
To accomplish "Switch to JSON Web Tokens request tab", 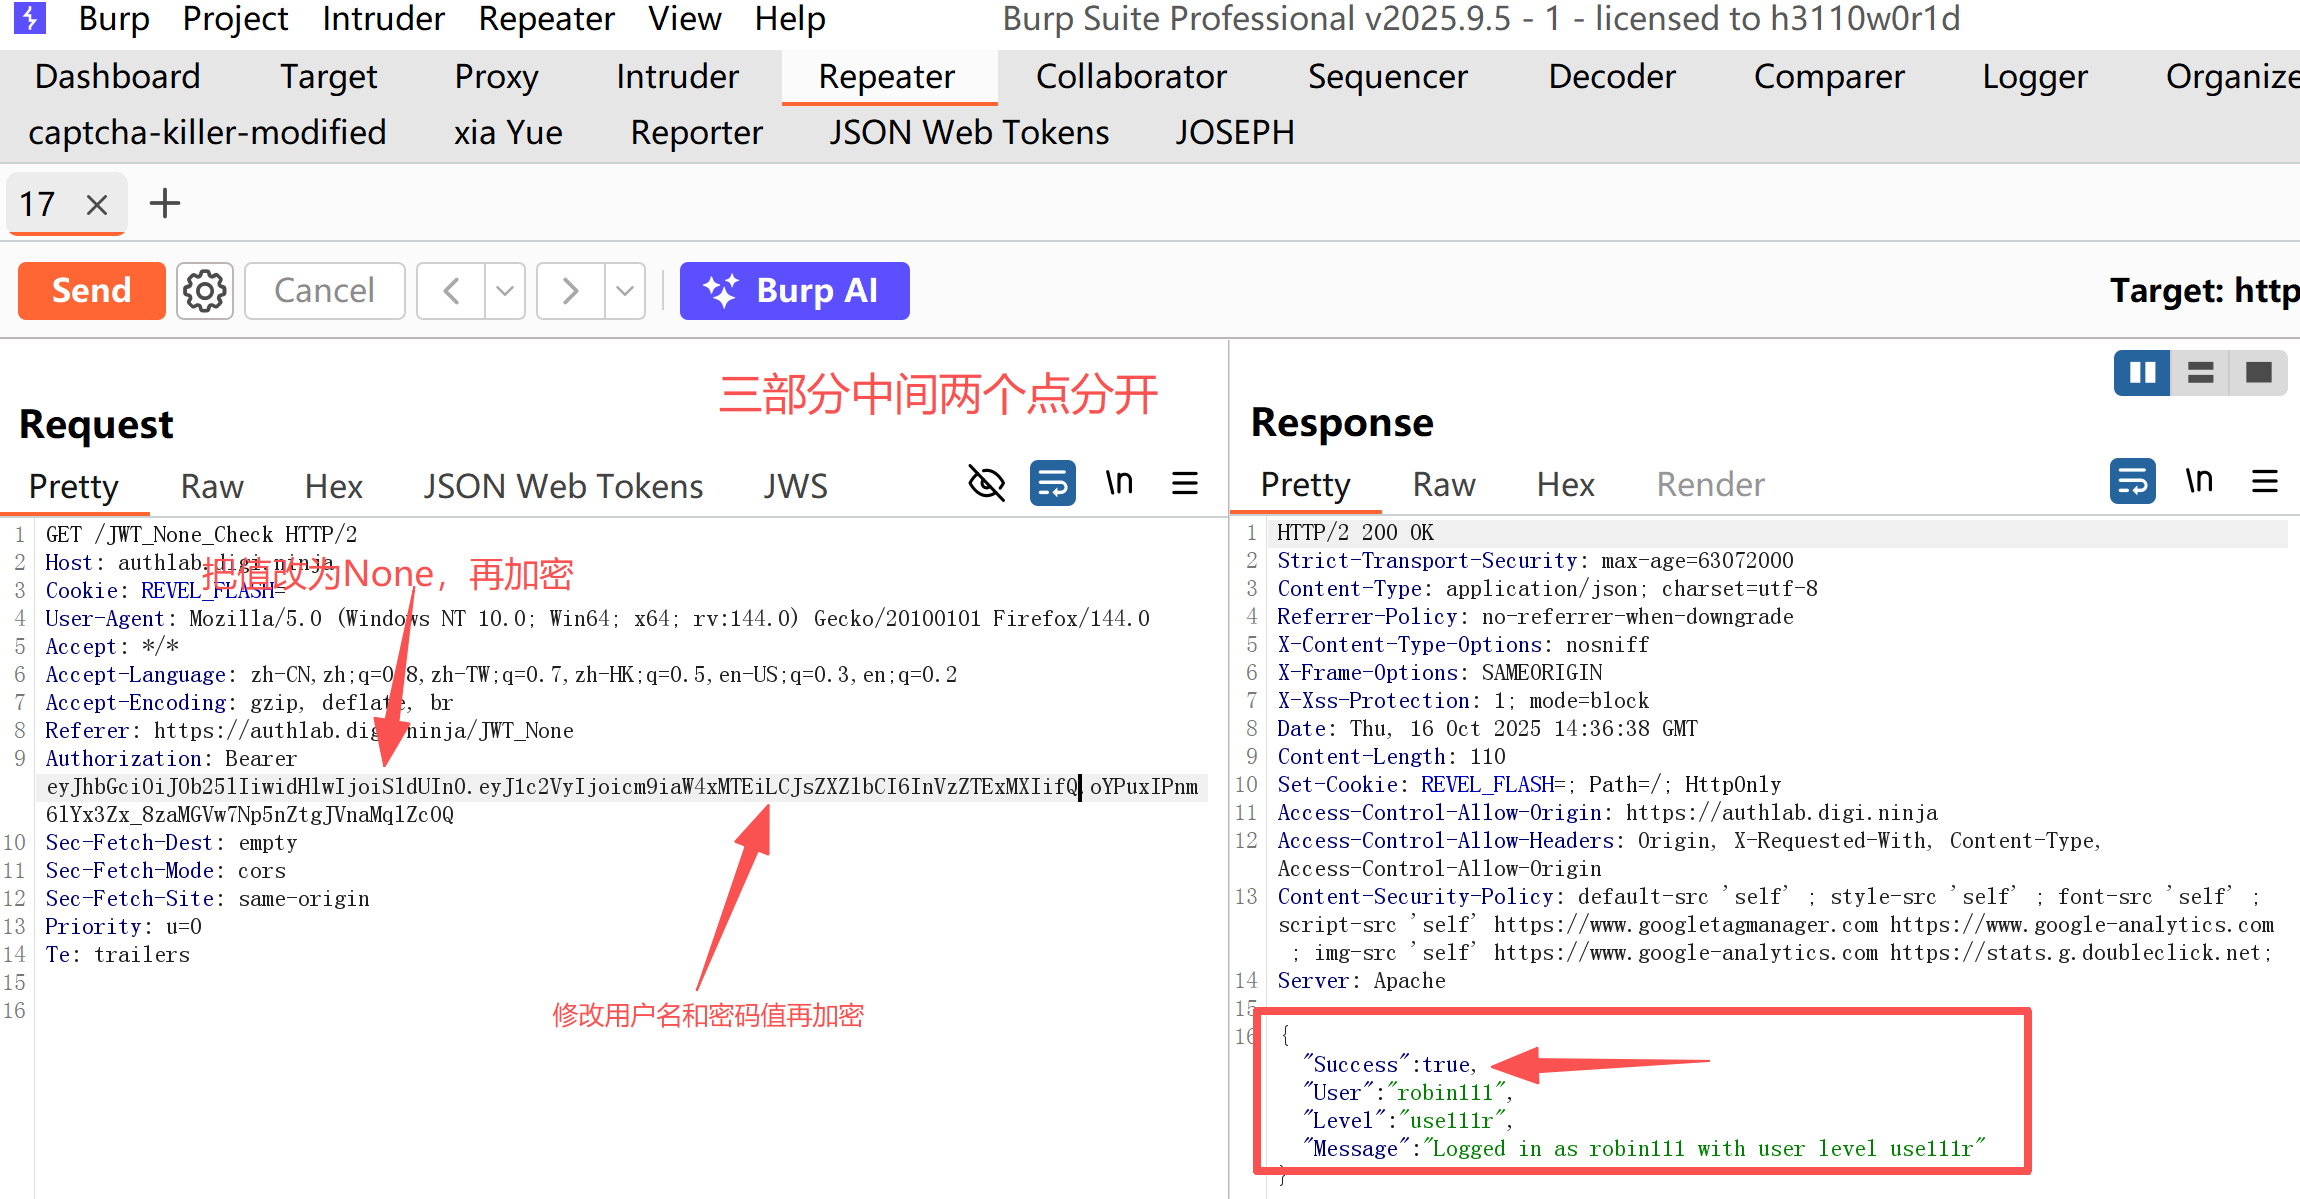I will [563, 486].
